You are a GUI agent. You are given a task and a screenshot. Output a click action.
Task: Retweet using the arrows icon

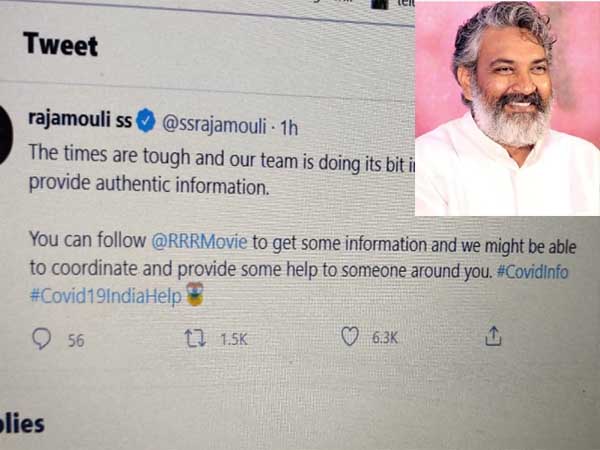tap(196, 339)
